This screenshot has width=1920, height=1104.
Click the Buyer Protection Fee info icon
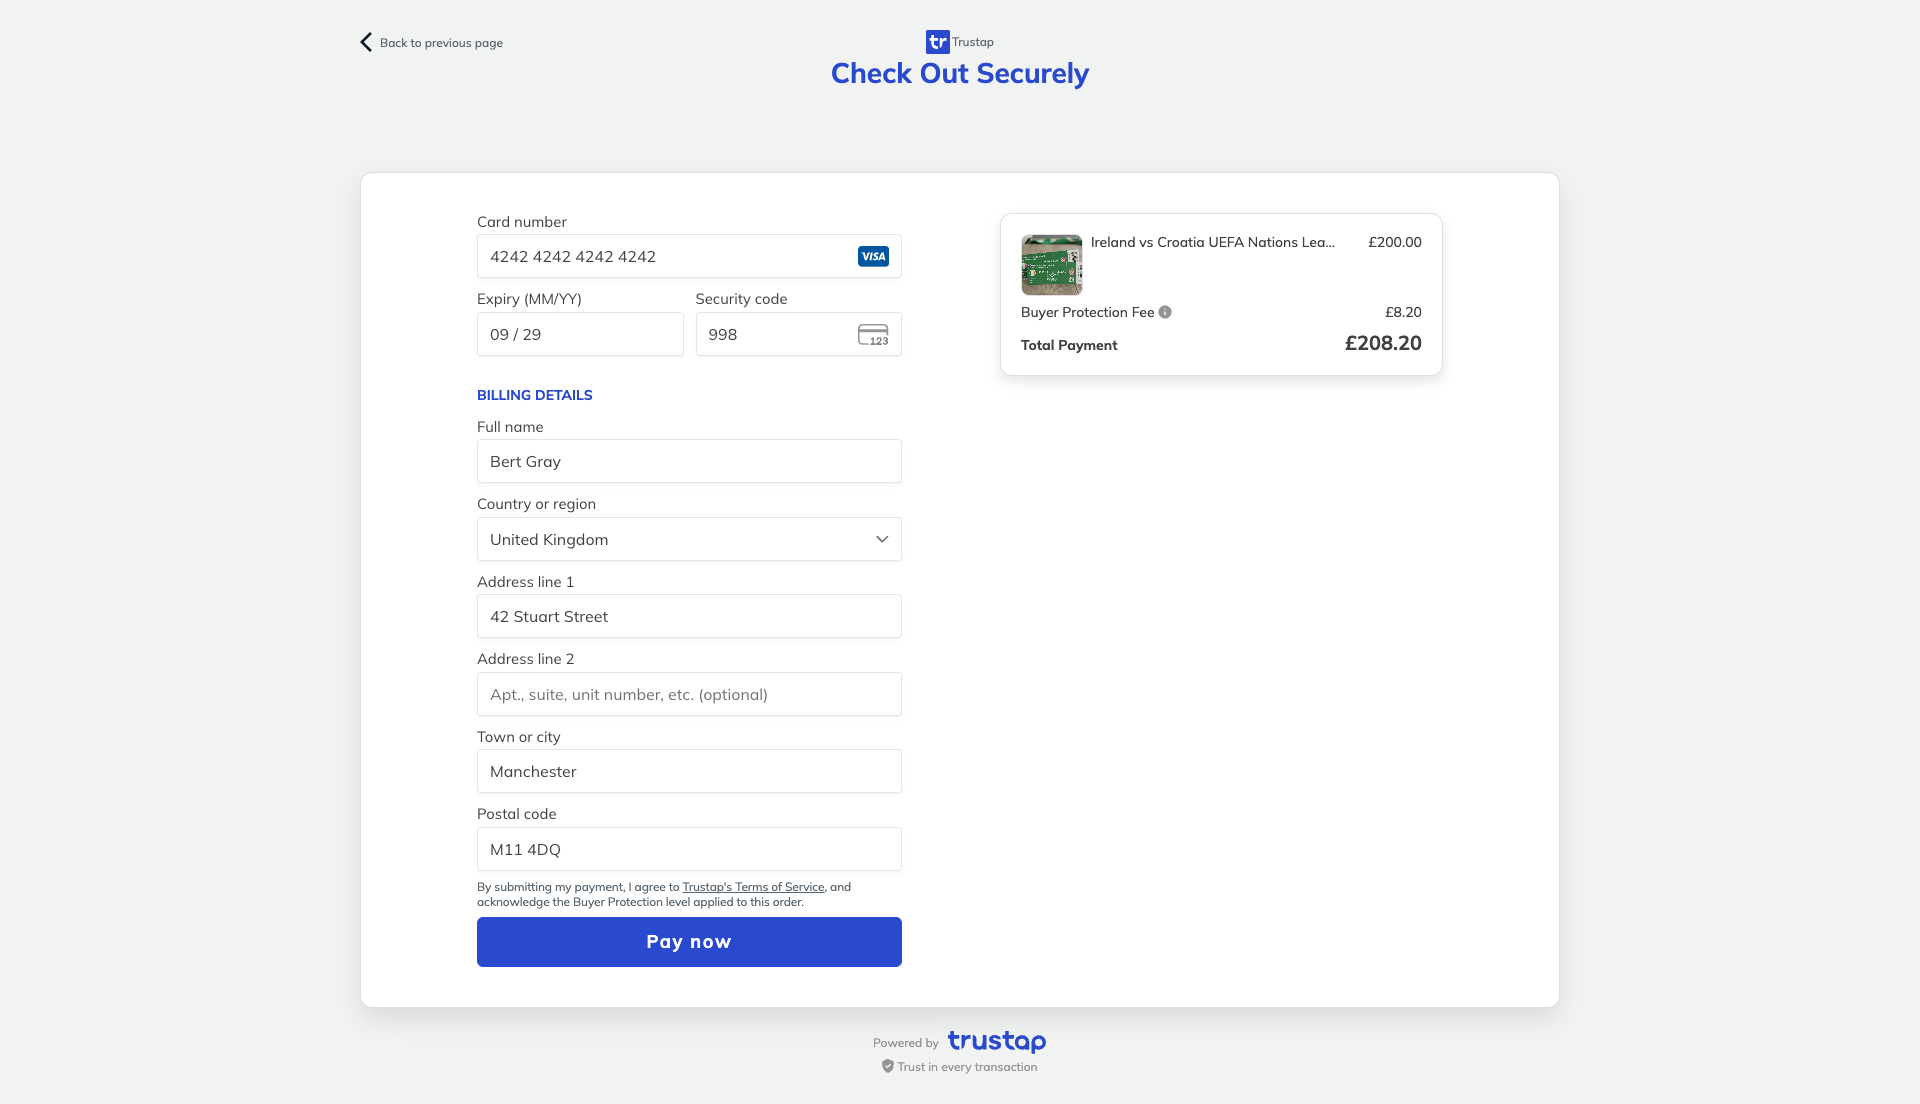(1165, 312)
